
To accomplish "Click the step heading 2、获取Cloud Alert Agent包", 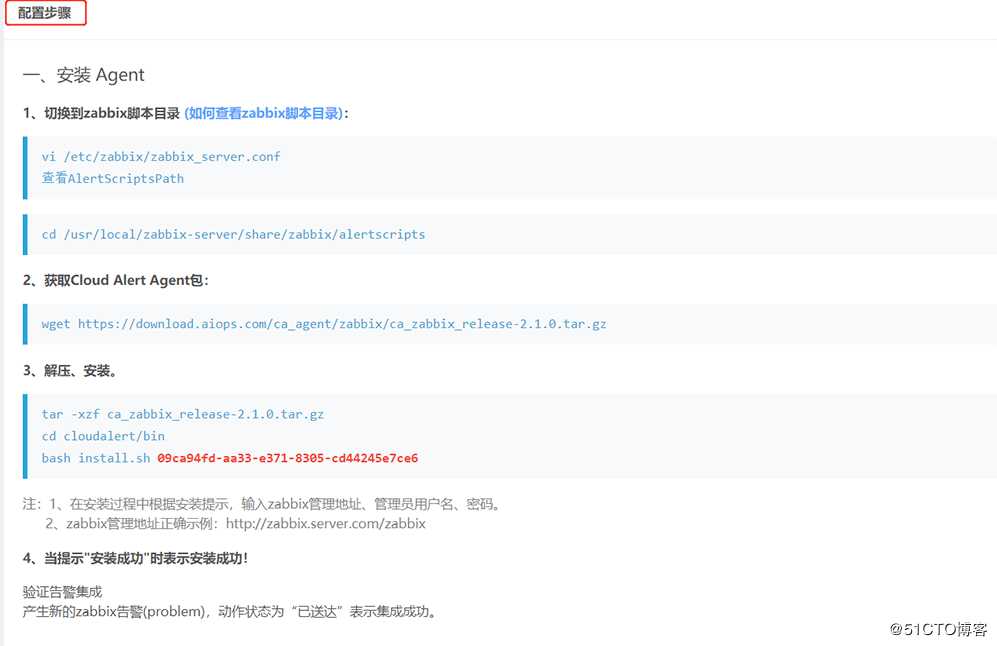I will [116, 280].
